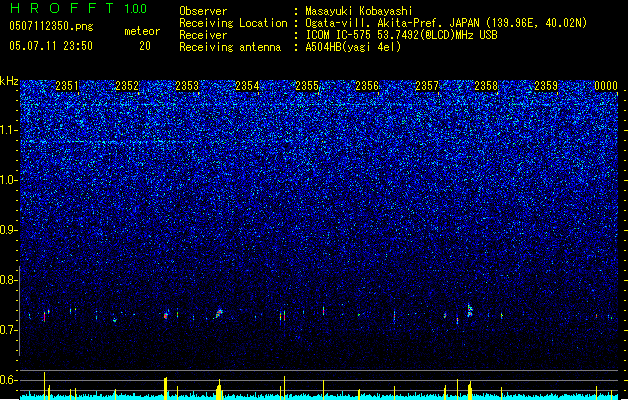The image size is (629, 400).
Task: Click the 0.6 frequency axis label
Action: (8, 380)
